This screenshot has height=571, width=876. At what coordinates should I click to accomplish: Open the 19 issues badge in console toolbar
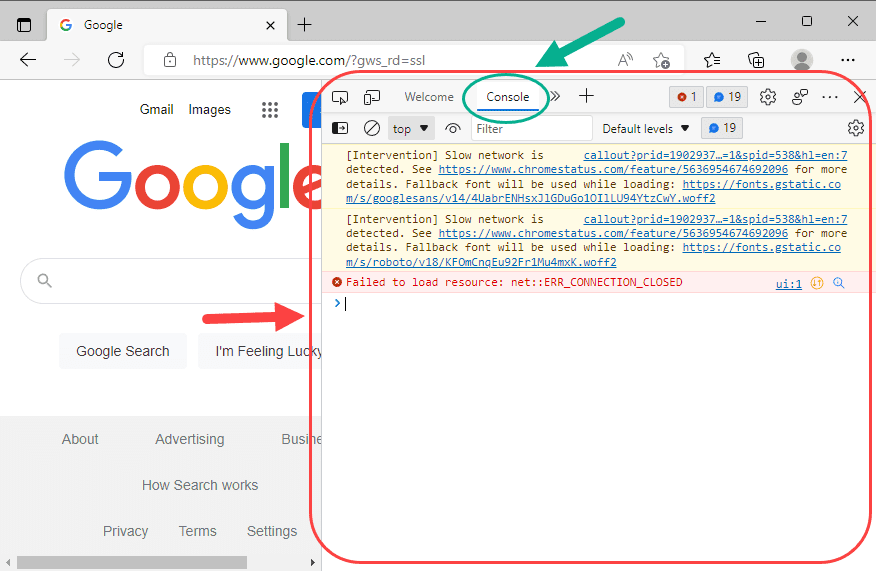tap(722, 128)
